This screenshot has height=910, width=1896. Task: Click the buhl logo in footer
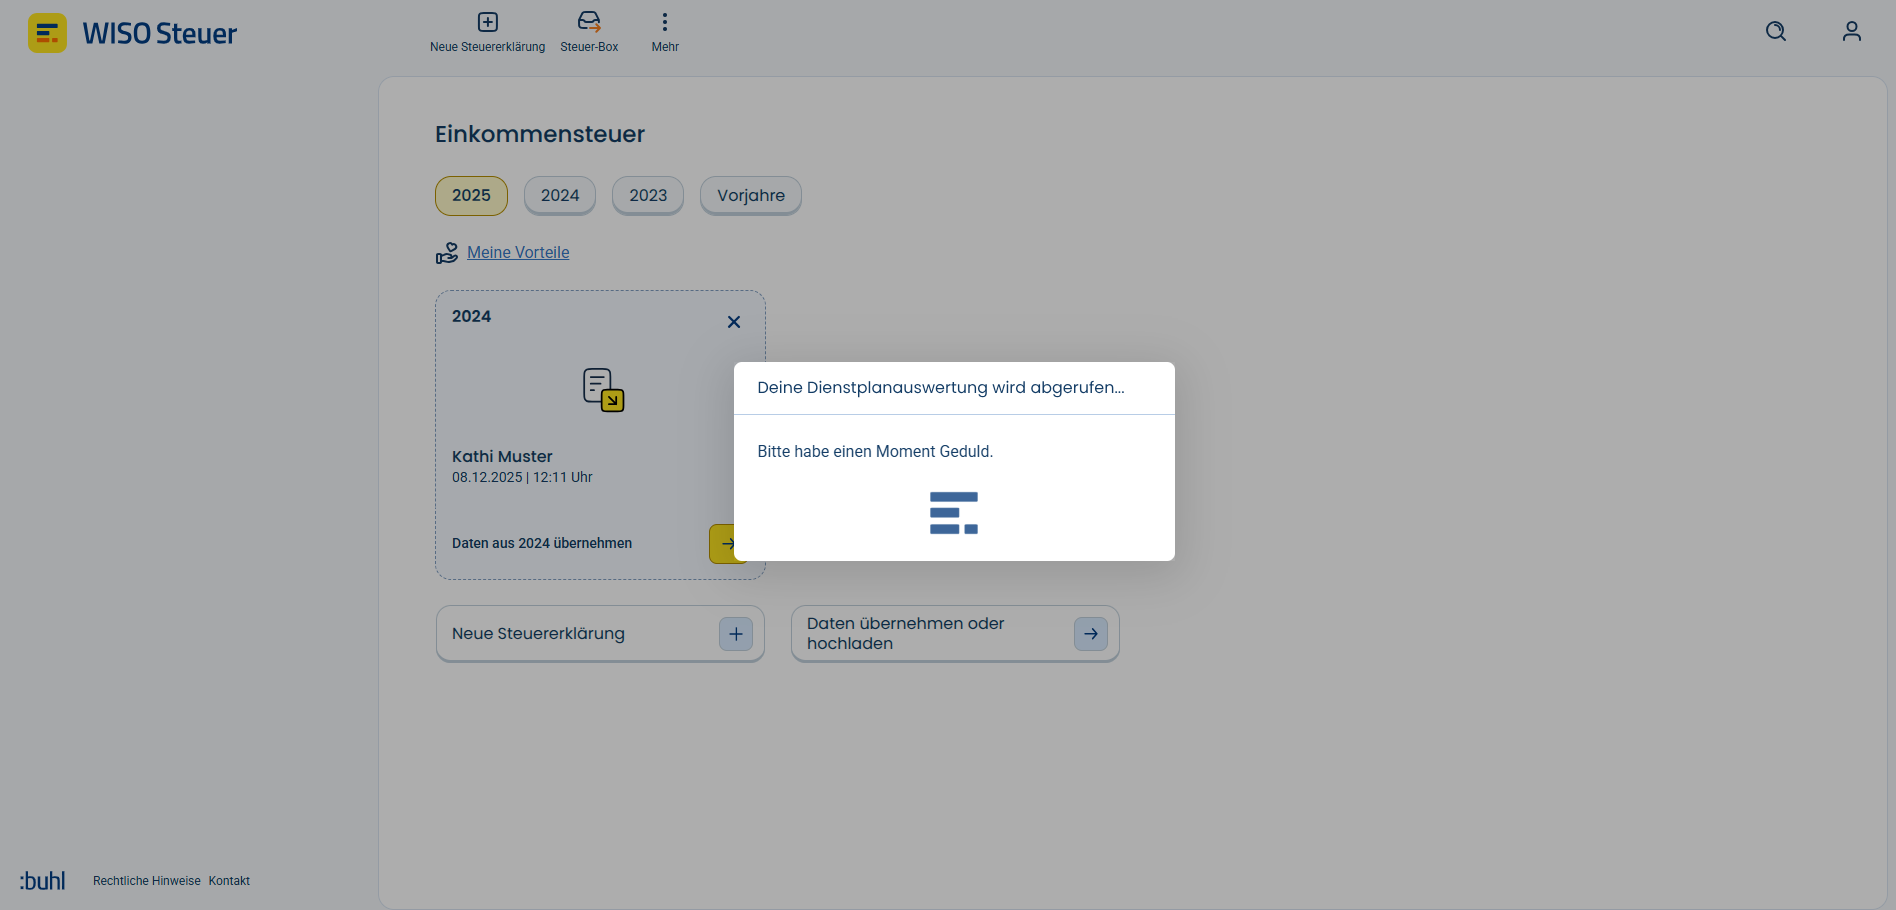click(x=42, y=880)
